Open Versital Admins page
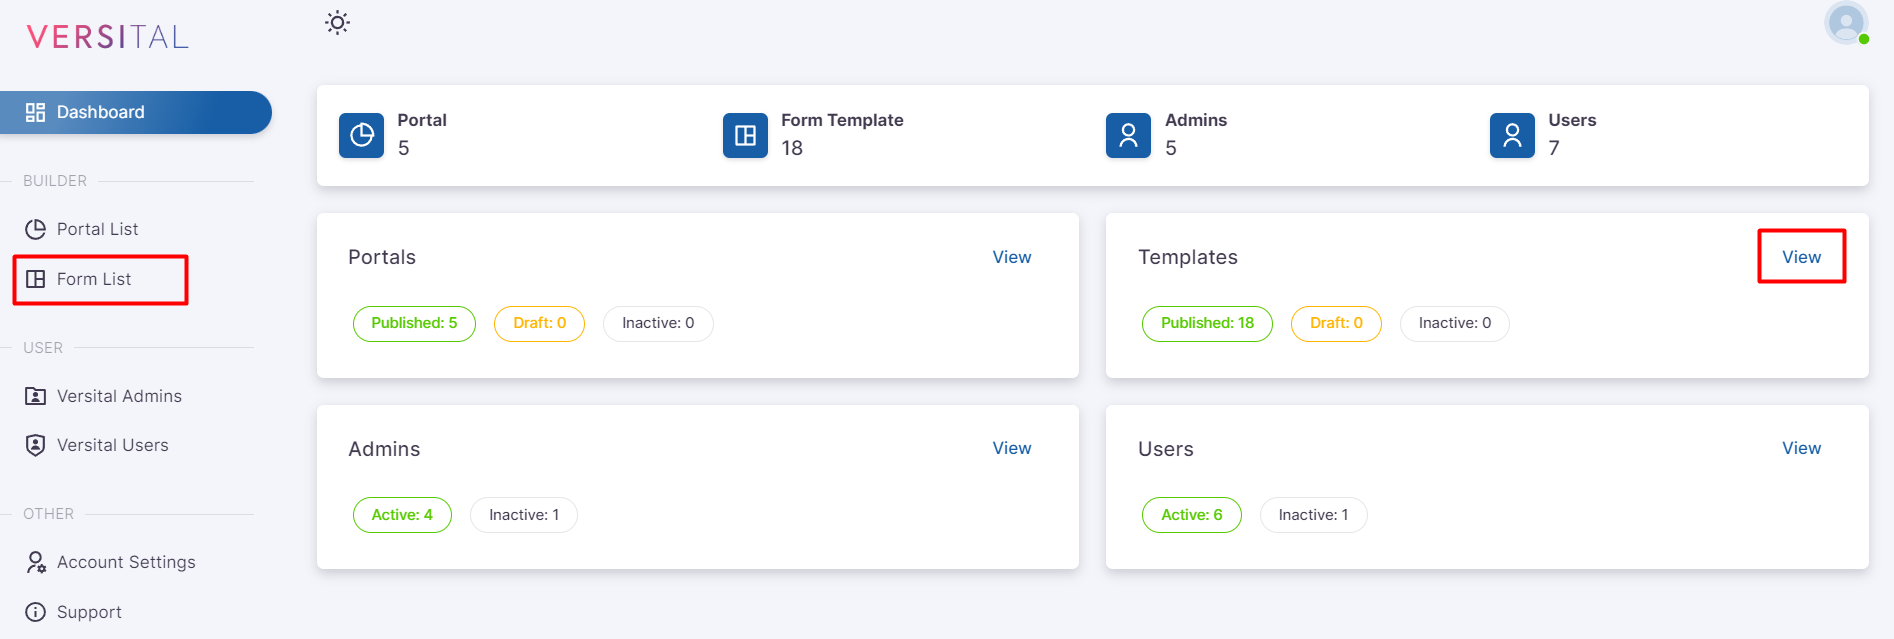The height and width of the screenshot is (639, 1894). [x=119, y=396]
